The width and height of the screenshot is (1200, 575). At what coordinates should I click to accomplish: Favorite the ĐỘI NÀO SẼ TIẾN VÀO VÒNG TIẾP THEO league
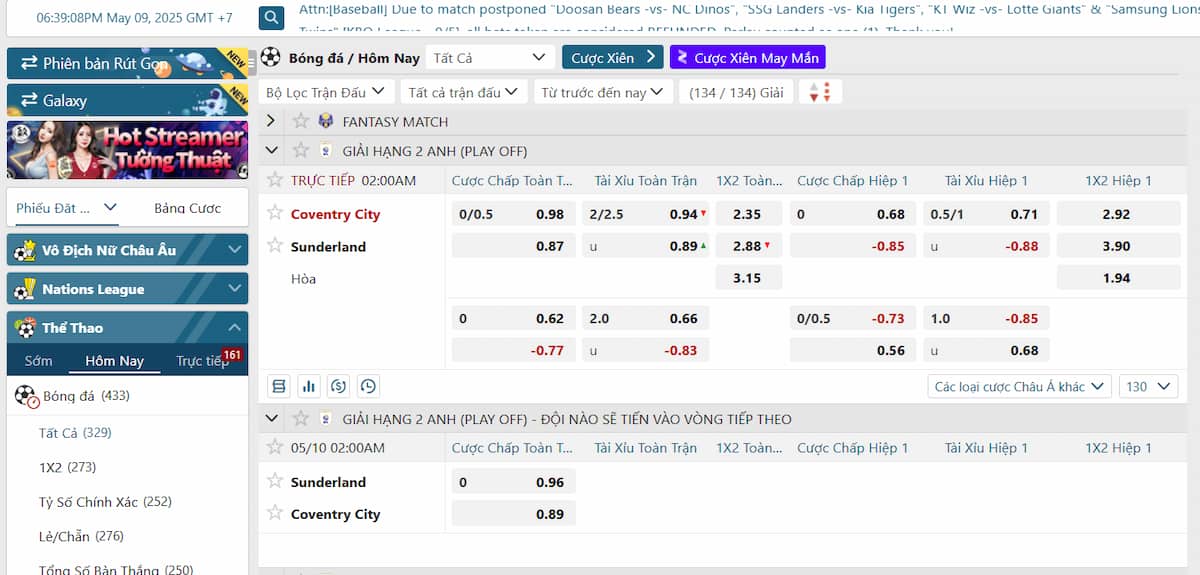(x=301, y=418)
